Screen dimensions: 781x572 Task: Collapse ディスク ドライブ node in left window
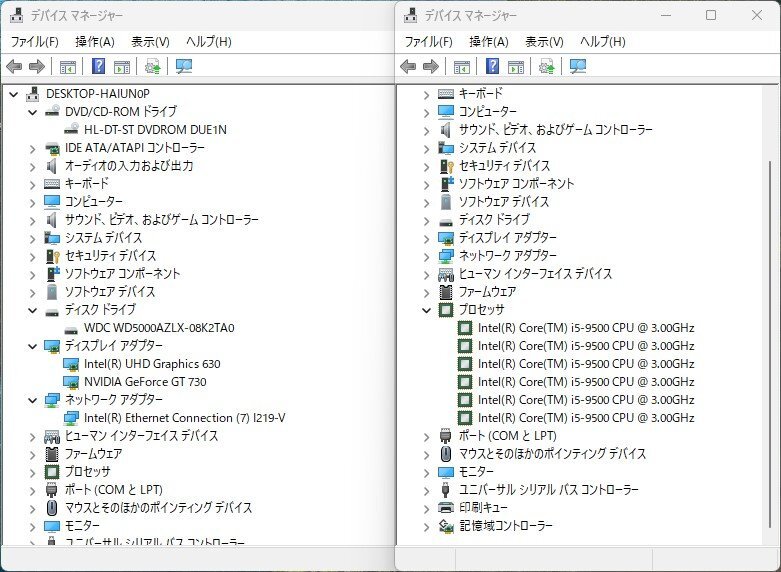32,310
